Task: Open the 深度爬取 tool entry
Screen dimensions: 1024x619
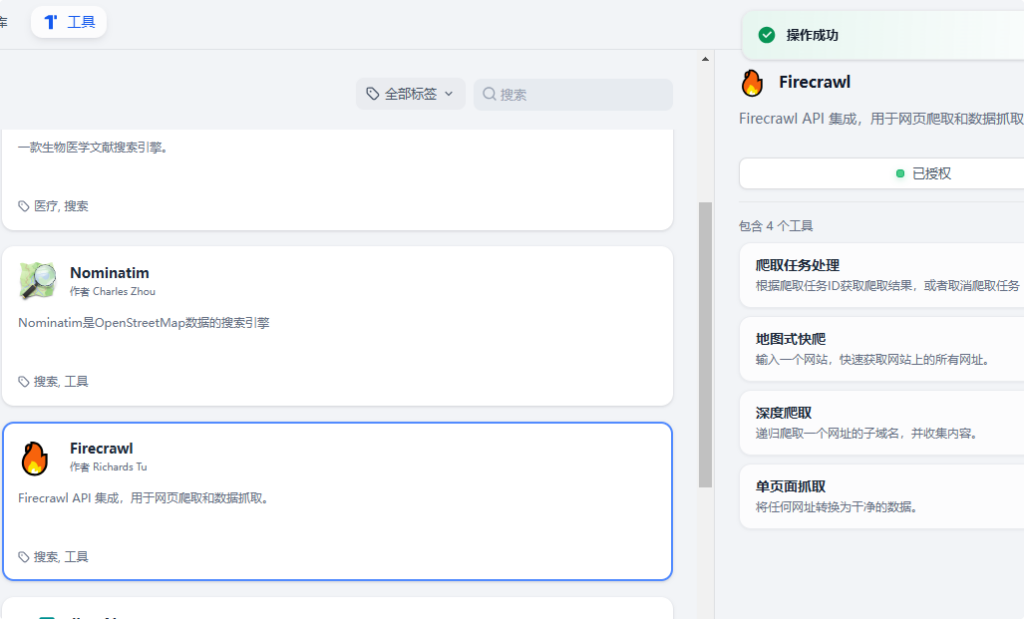Action: 881,422
